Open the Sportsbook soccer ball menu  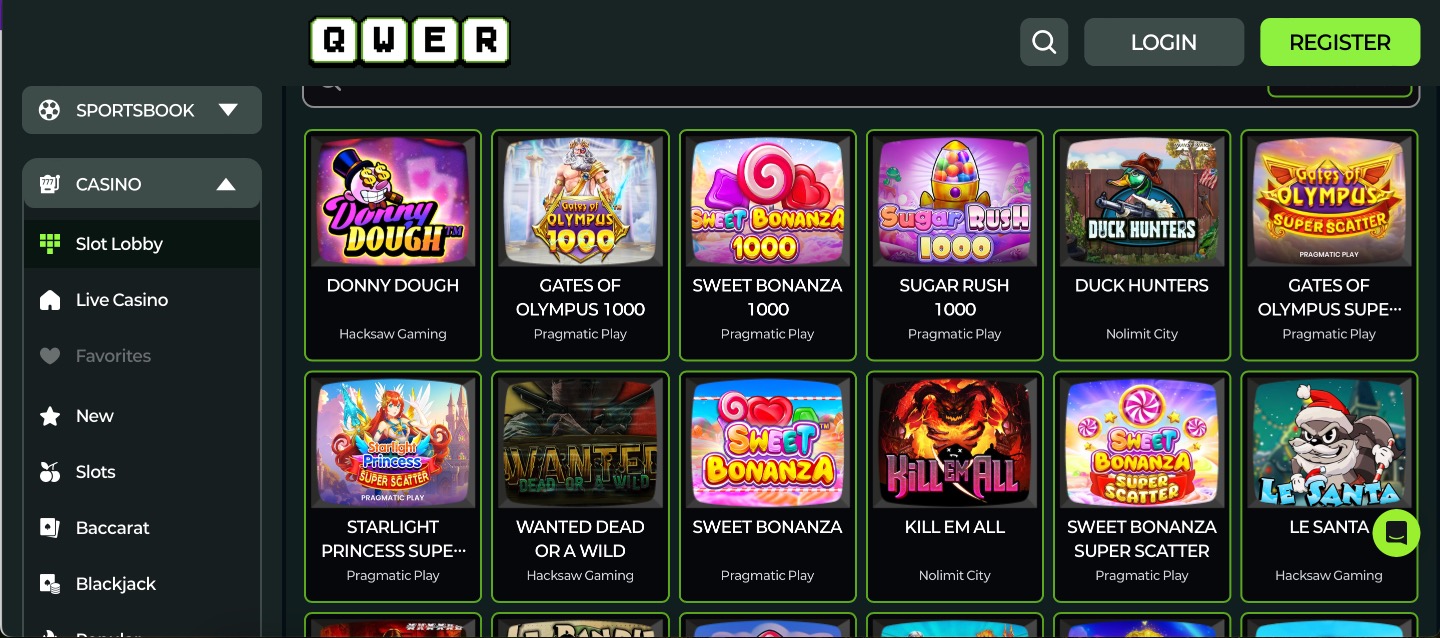[x=142, y=110]
